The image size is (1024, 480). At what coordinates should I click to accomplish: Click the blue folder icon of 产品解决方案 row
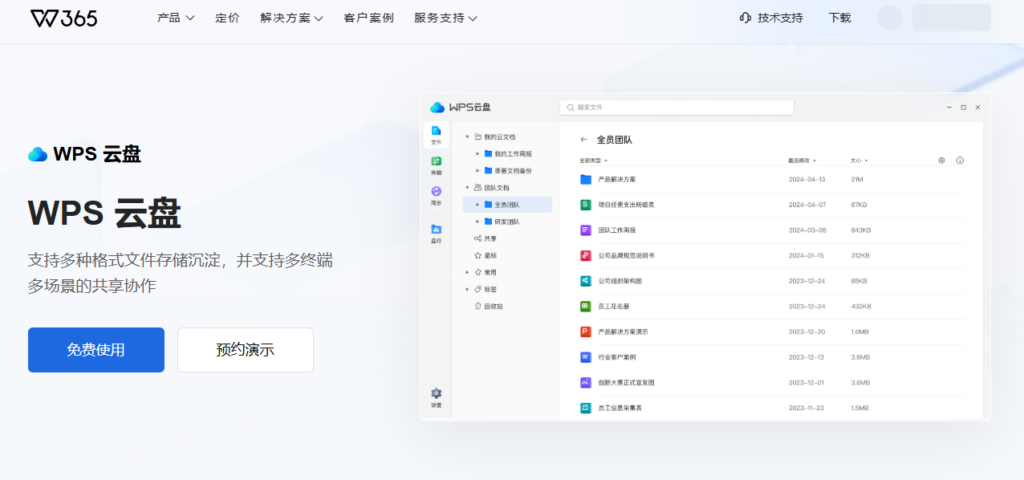pos(586,179)
